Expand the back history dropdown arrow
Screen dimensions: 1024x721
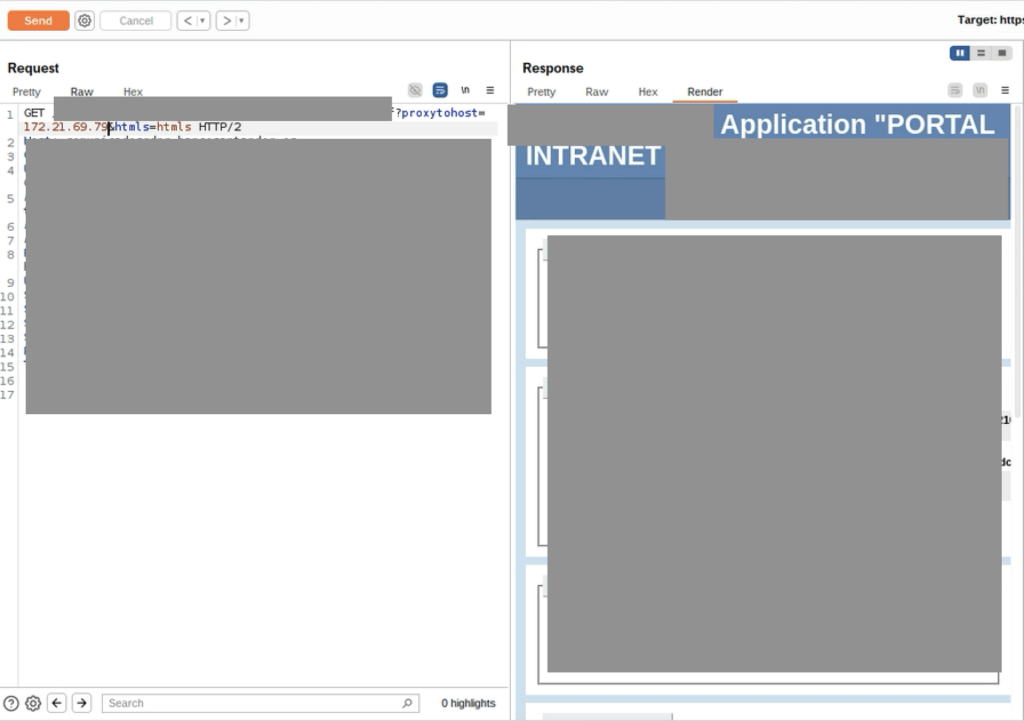coord(203,21)
